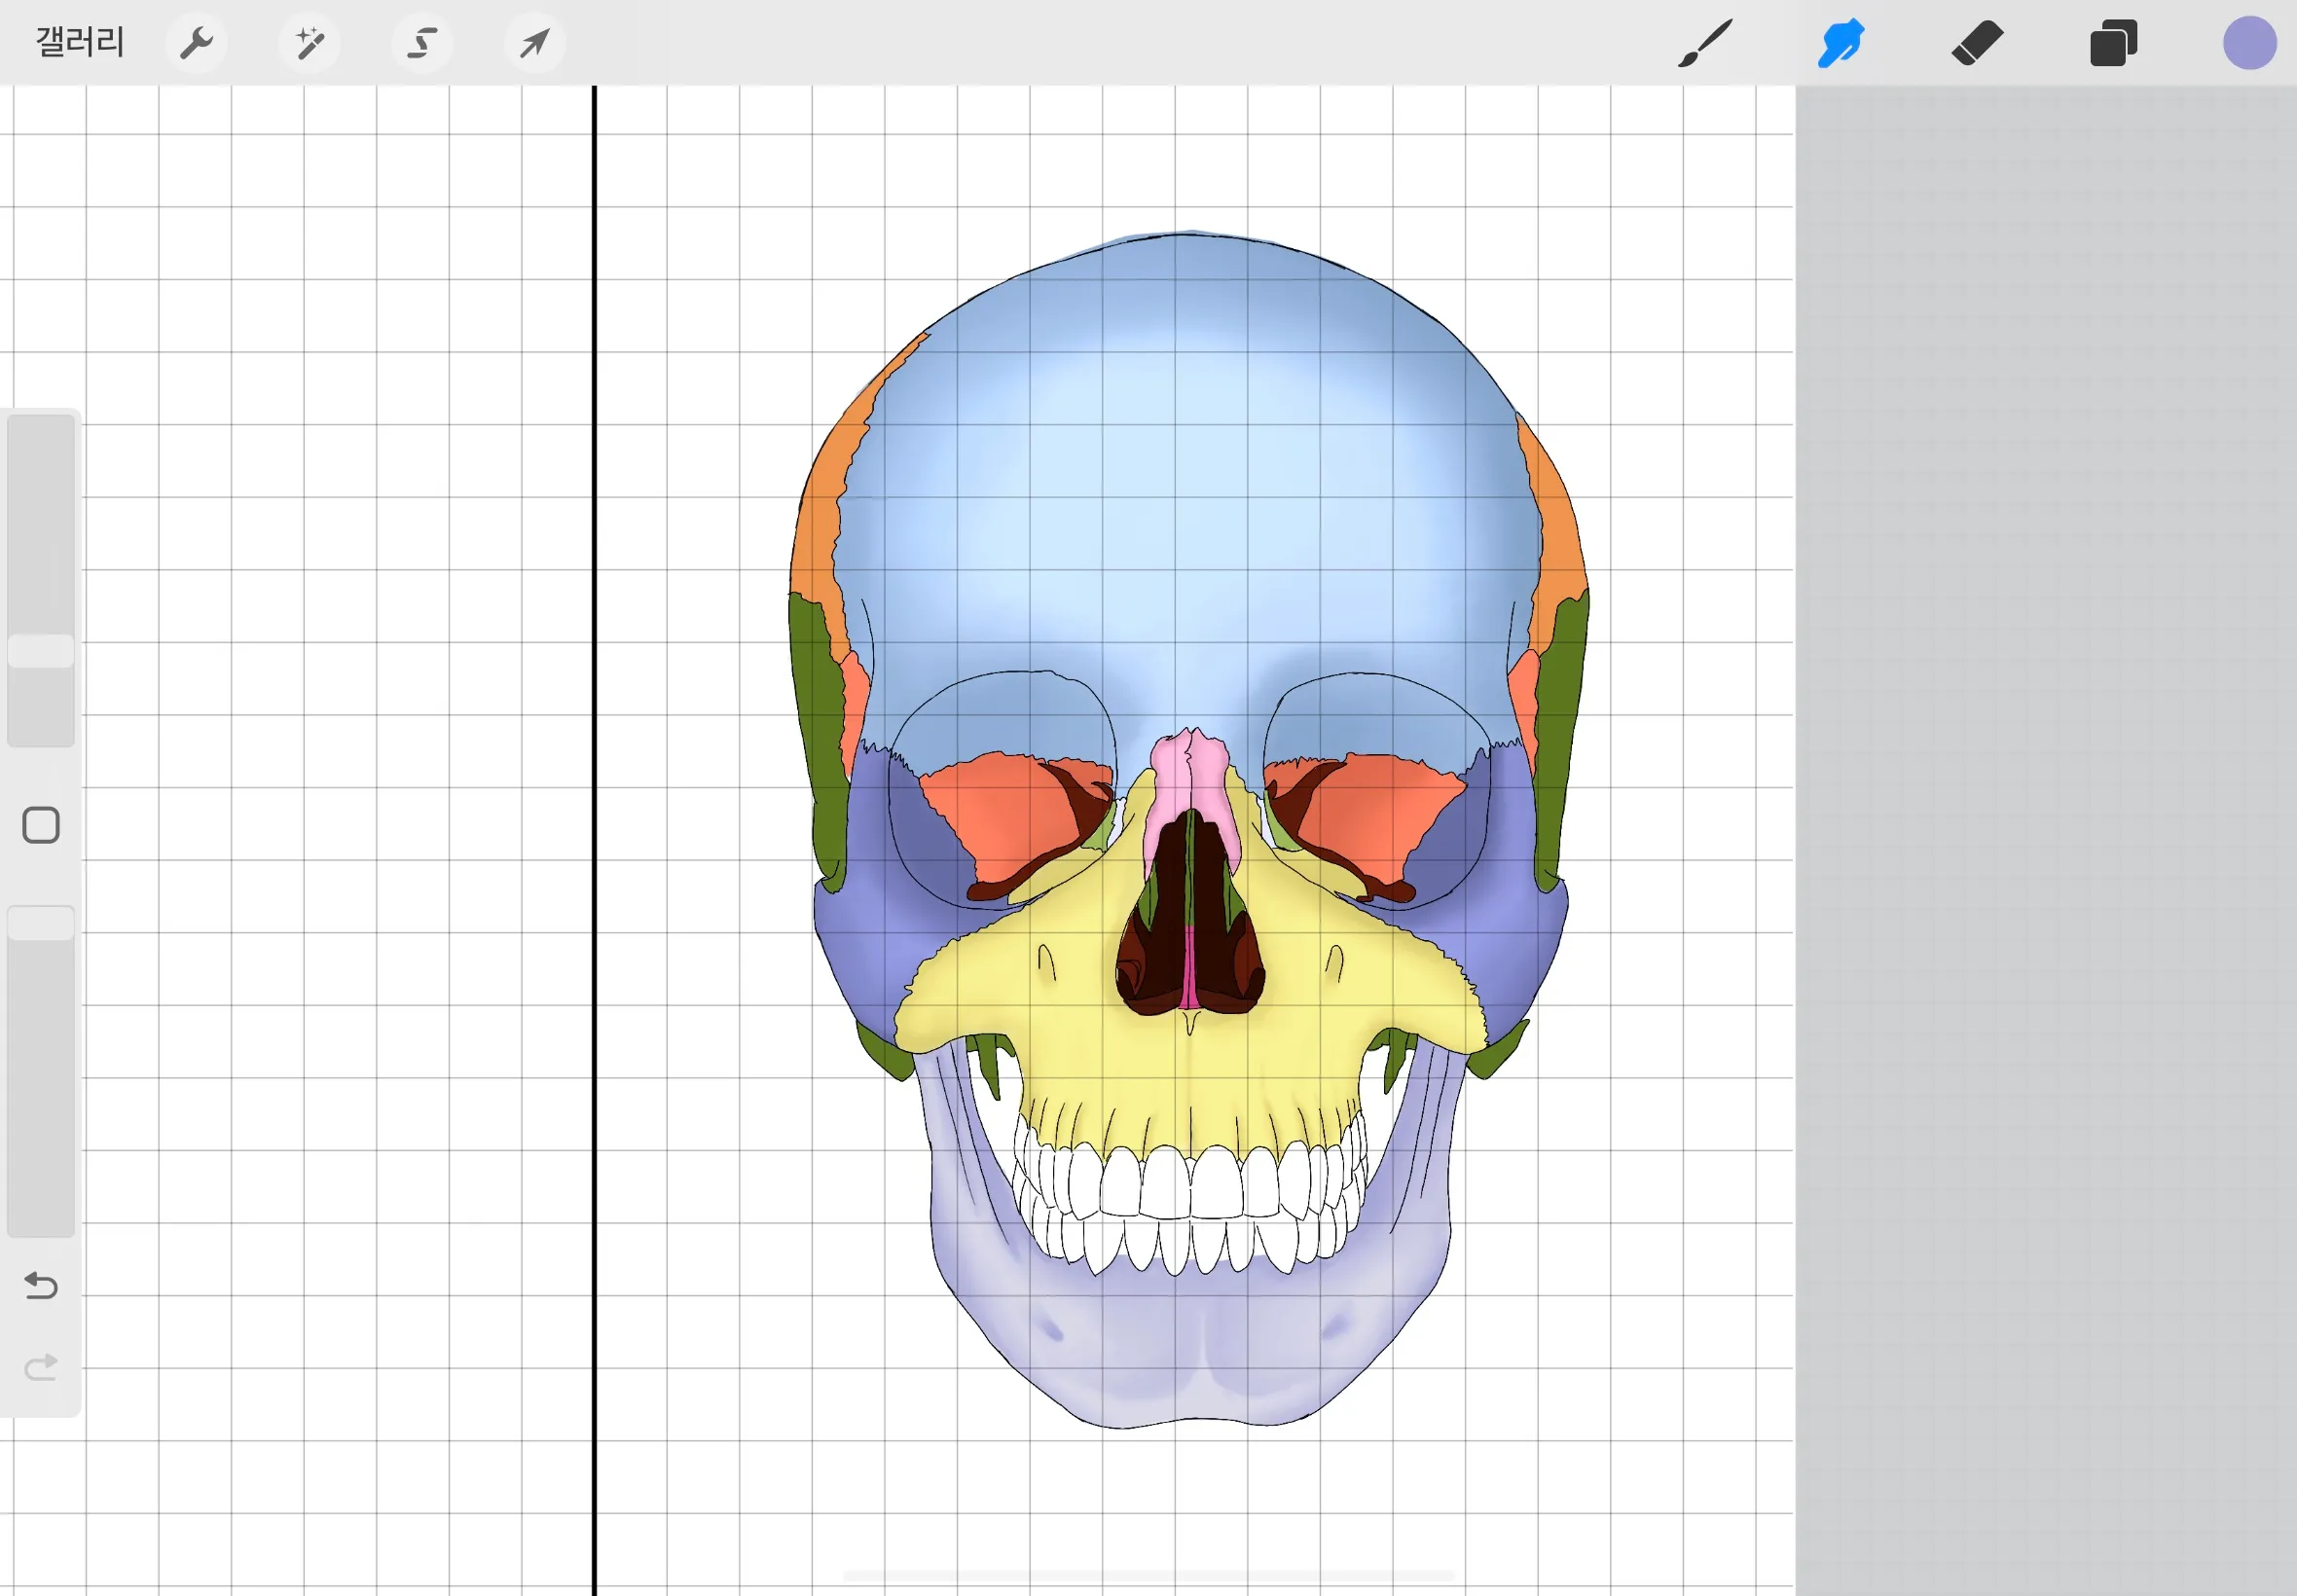Viewport: 2297px width, 1596px height.
Task: Tap the brush size slider handle
Action: point(41,651)
